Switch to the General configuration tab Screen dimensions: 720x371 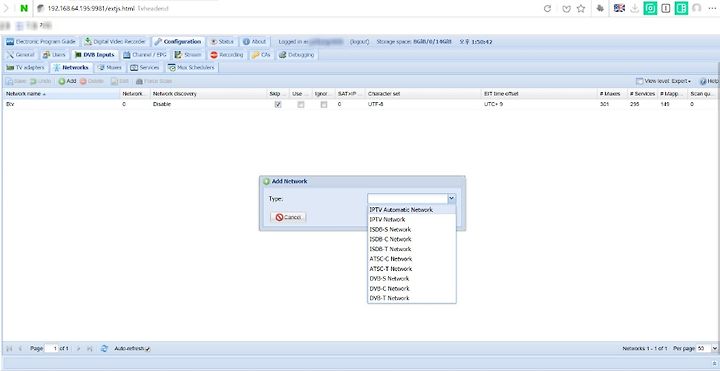point(21,55)
